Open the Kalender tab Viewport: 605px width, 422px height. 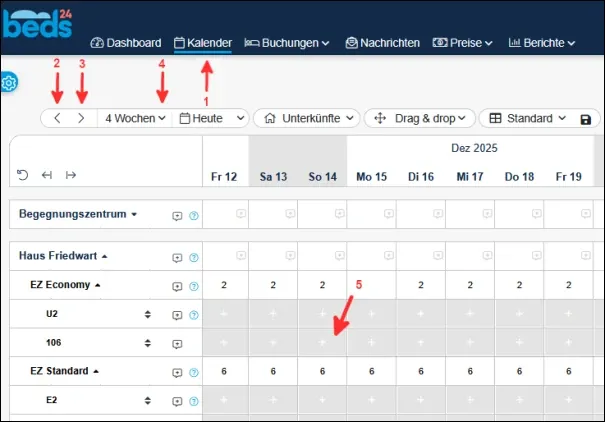coord(203,43)
